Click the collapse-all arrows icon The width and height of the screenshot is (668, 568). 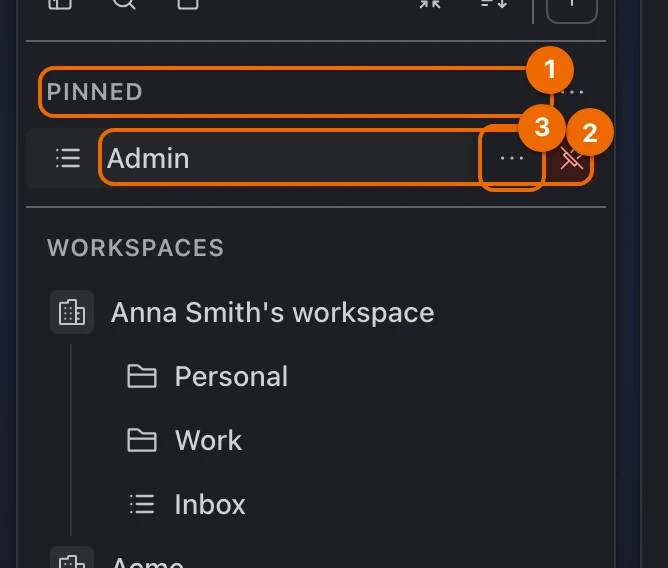point(429,3)
